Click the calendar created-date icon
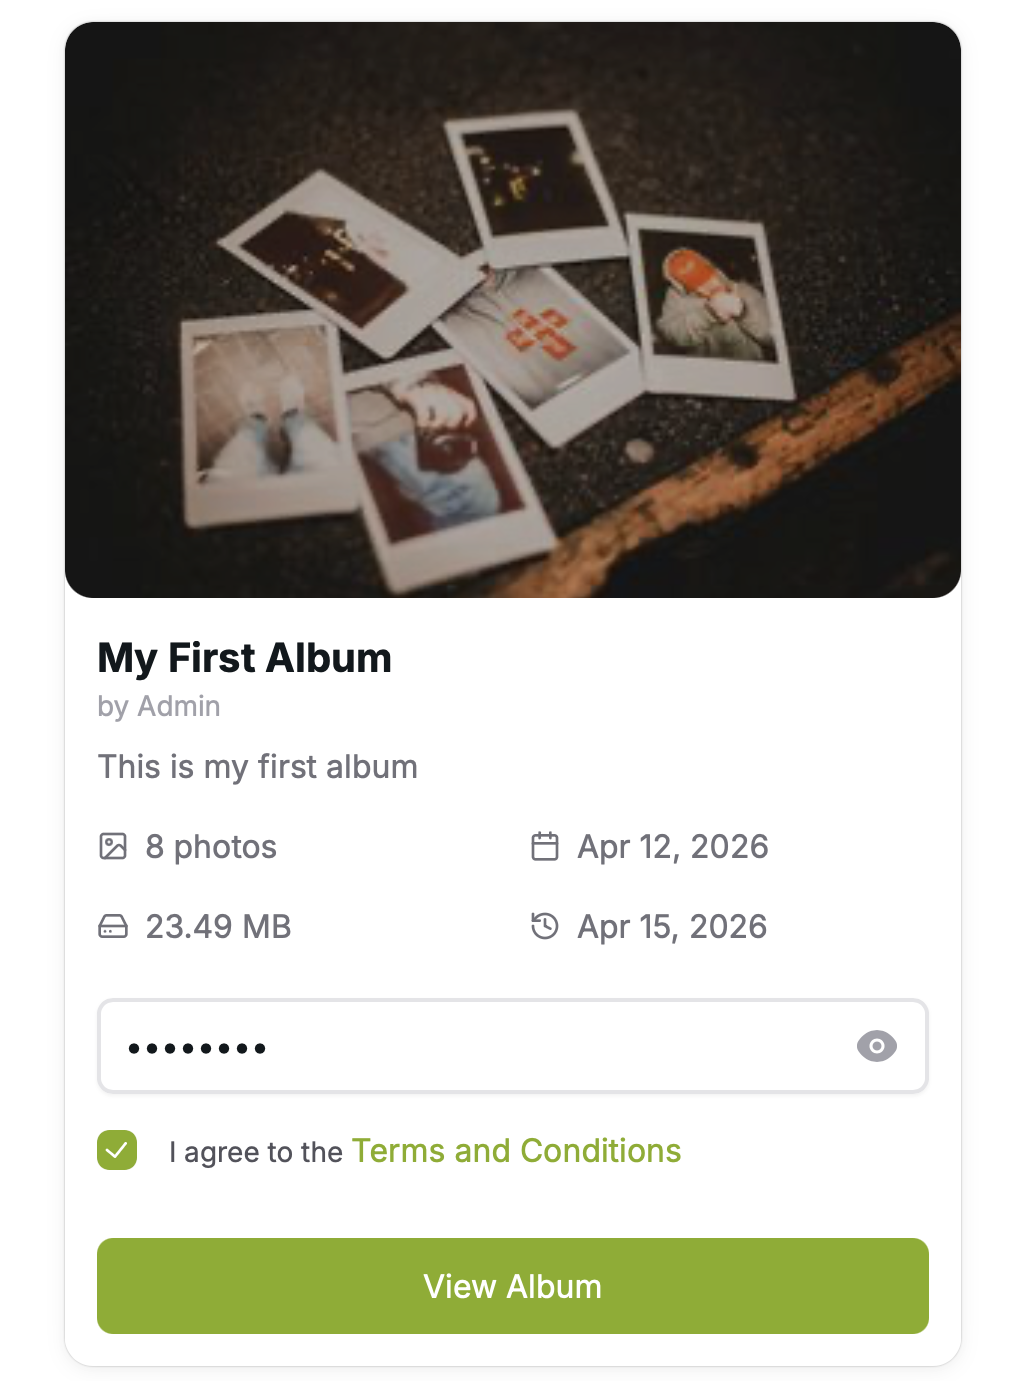1035x1381 pixels. tap(545, 847)
